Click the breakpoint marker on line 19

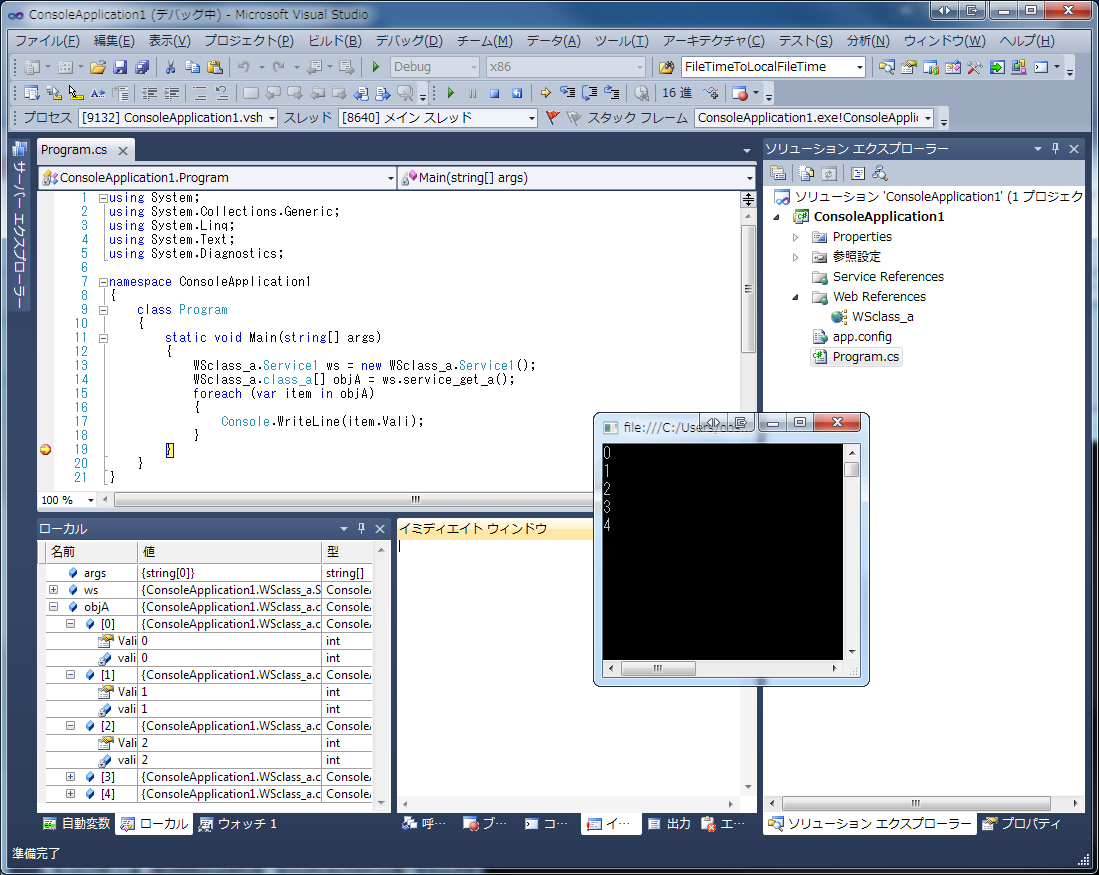pyautogui.click(x=46, y=449)
